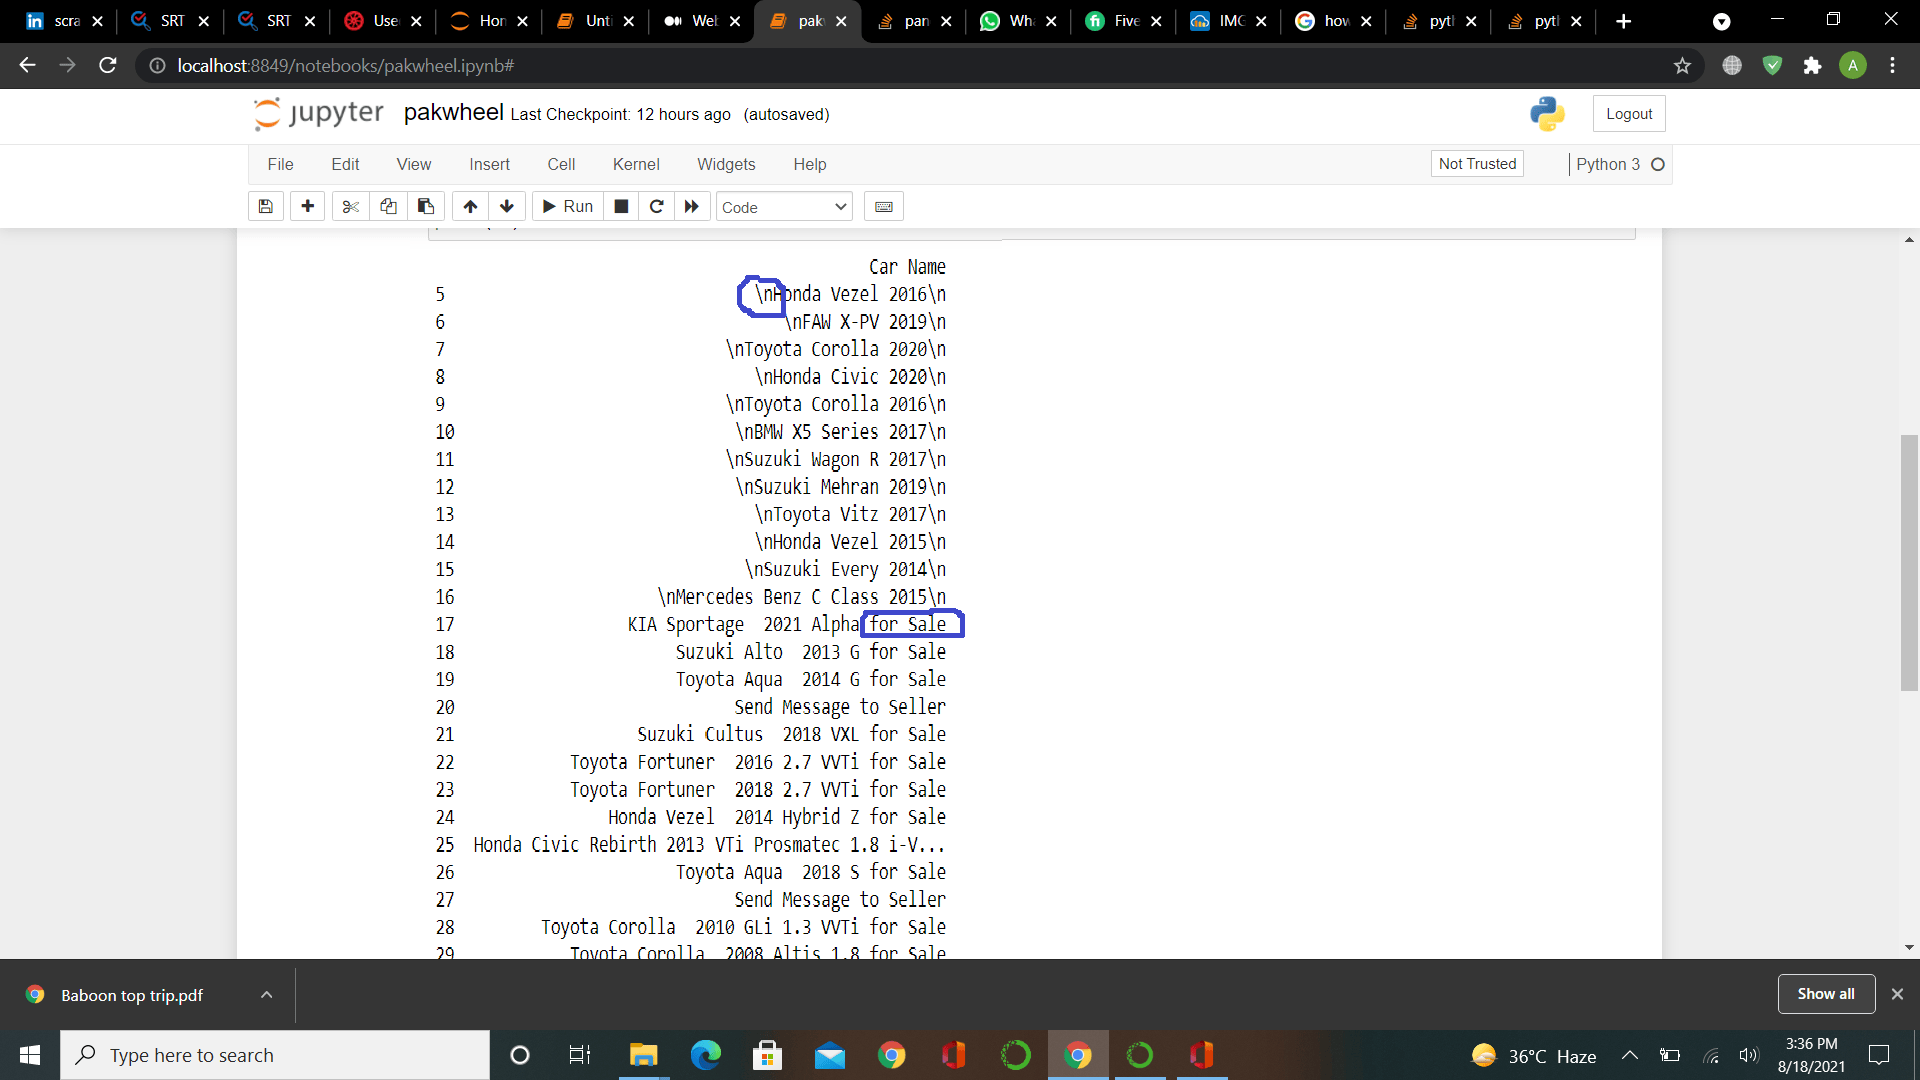
Task: Move the selected cell up
Action: (x=470, y=207)
